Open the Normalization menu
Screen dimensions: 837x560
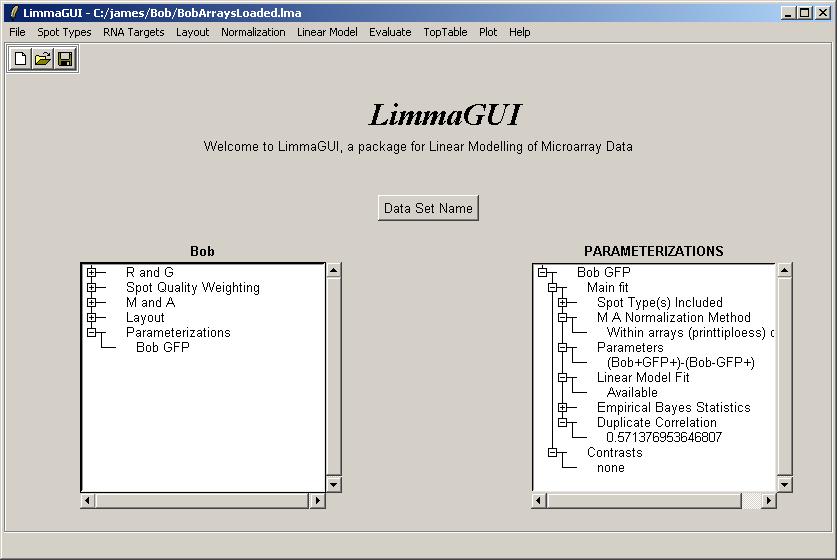[253, 32]
